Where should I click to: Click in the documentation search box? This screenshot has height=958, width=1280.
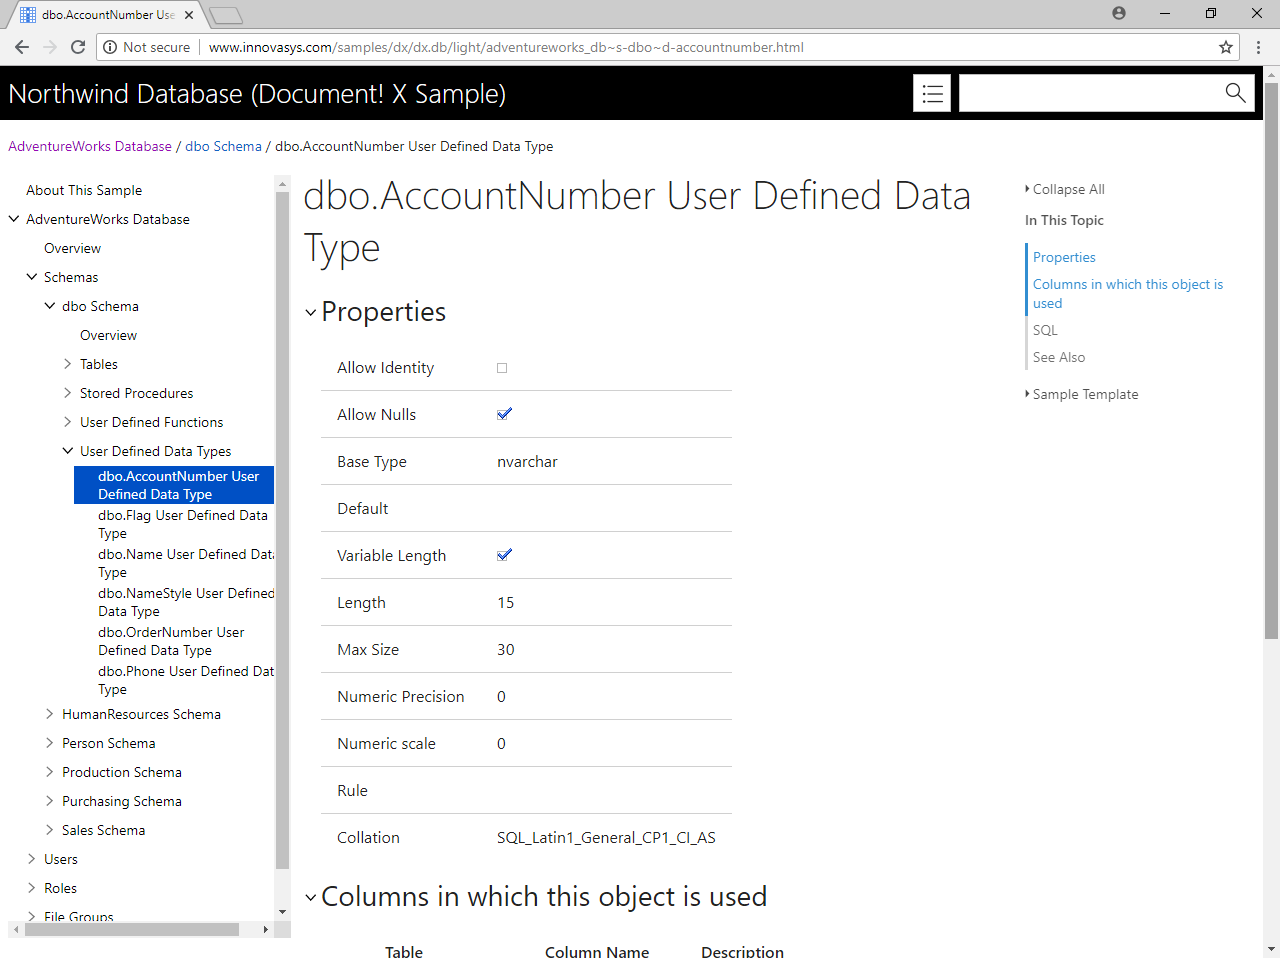(1088, 93)
